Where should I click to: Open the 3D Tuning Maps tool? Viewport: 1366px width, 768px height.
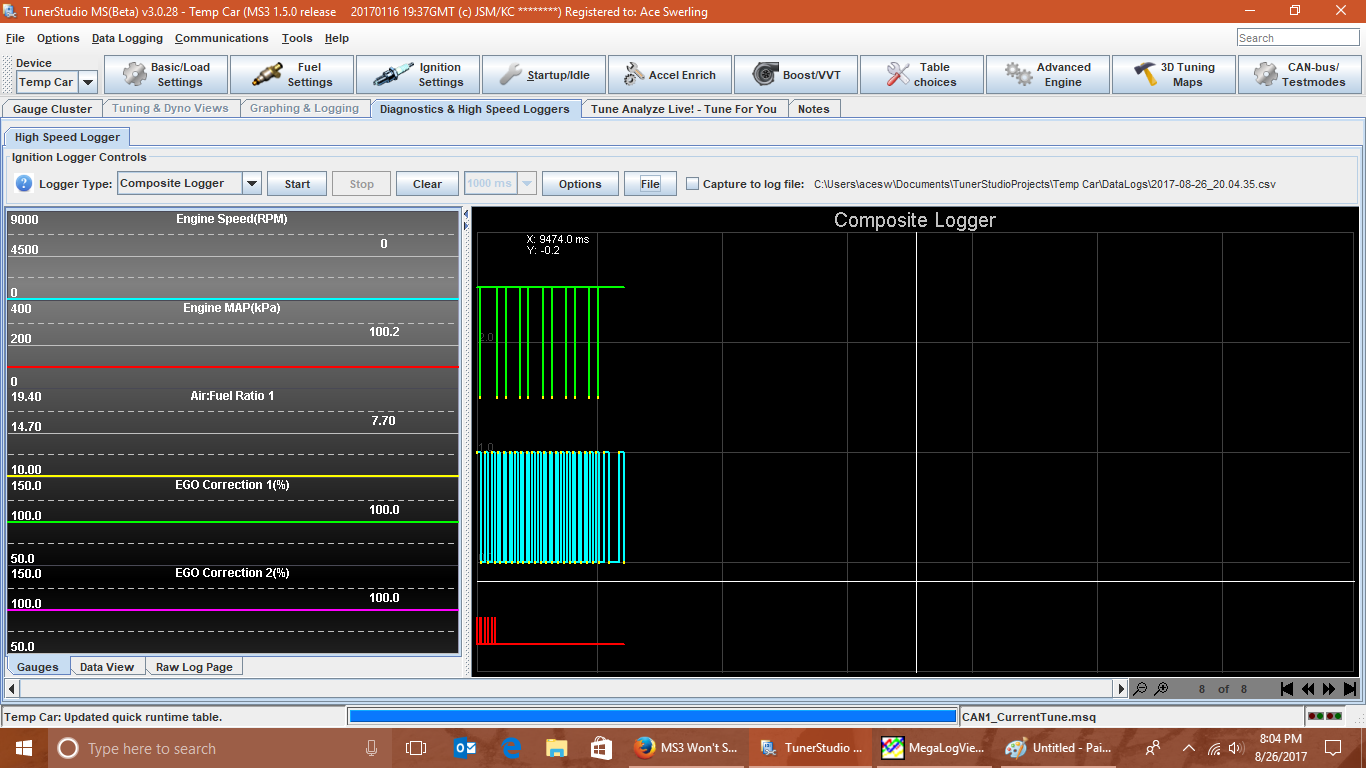(1173, 75)
